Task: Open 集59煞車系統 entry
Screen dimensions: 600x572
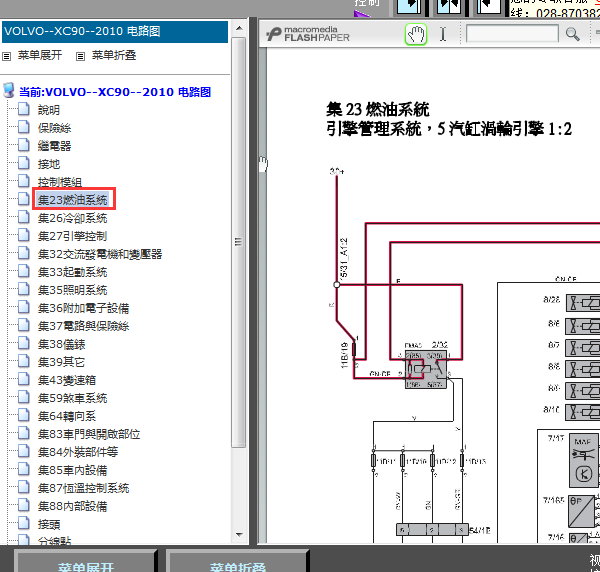Action: [x=72, y=398]
